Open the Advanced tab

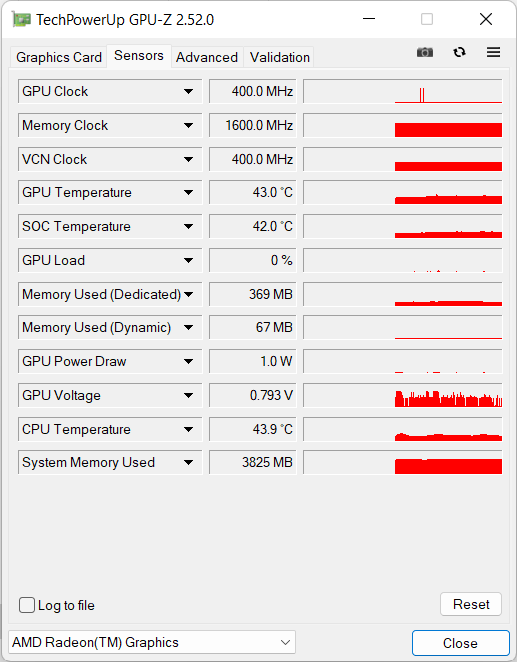207,57
